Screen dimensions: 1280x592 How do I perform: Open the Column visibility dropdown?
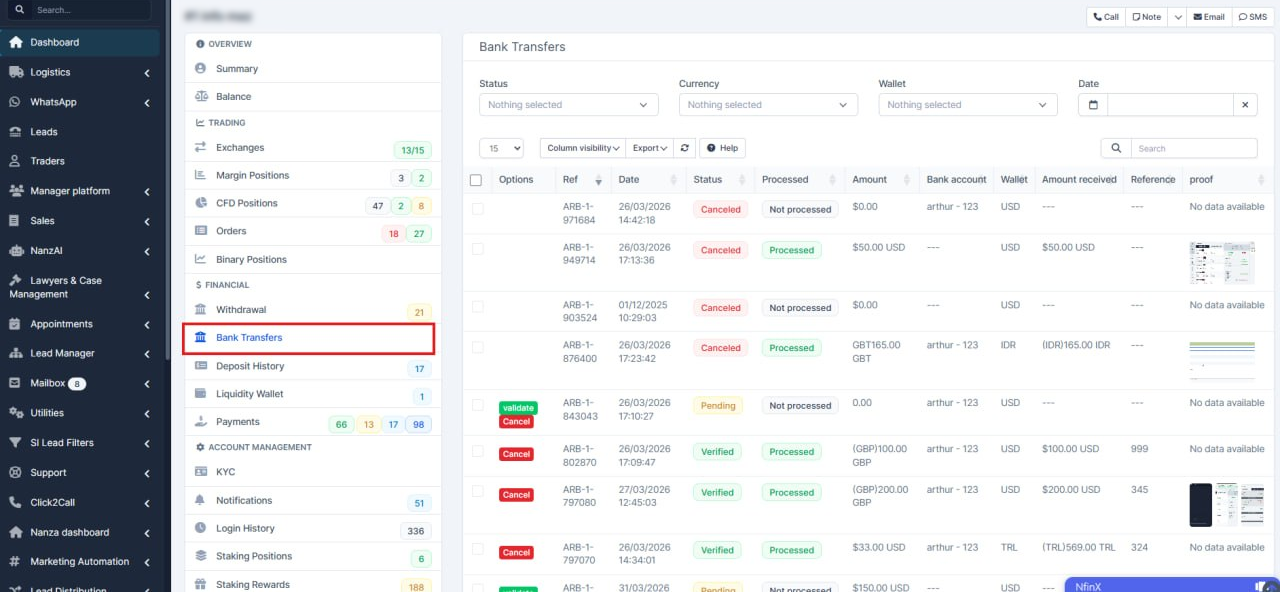click(x=583, y=148)
